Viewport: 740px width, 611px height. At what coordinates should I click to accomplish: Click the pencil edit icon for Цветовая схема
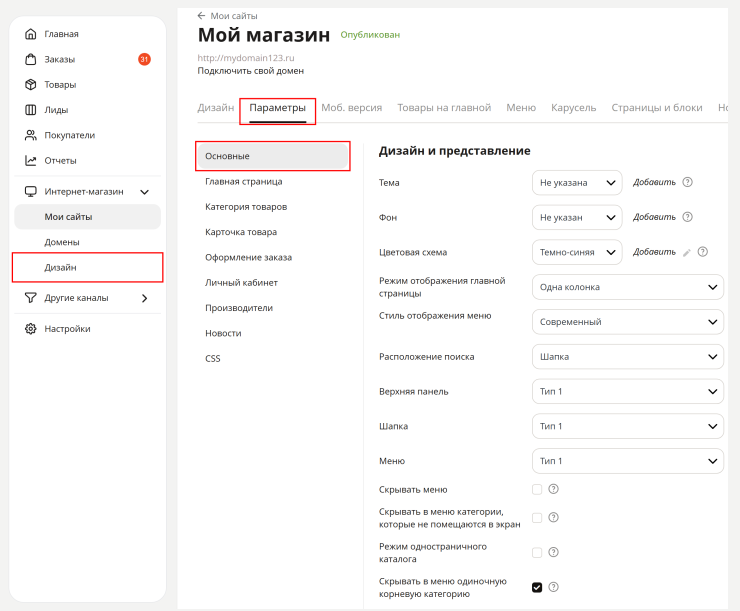point(687,253)
